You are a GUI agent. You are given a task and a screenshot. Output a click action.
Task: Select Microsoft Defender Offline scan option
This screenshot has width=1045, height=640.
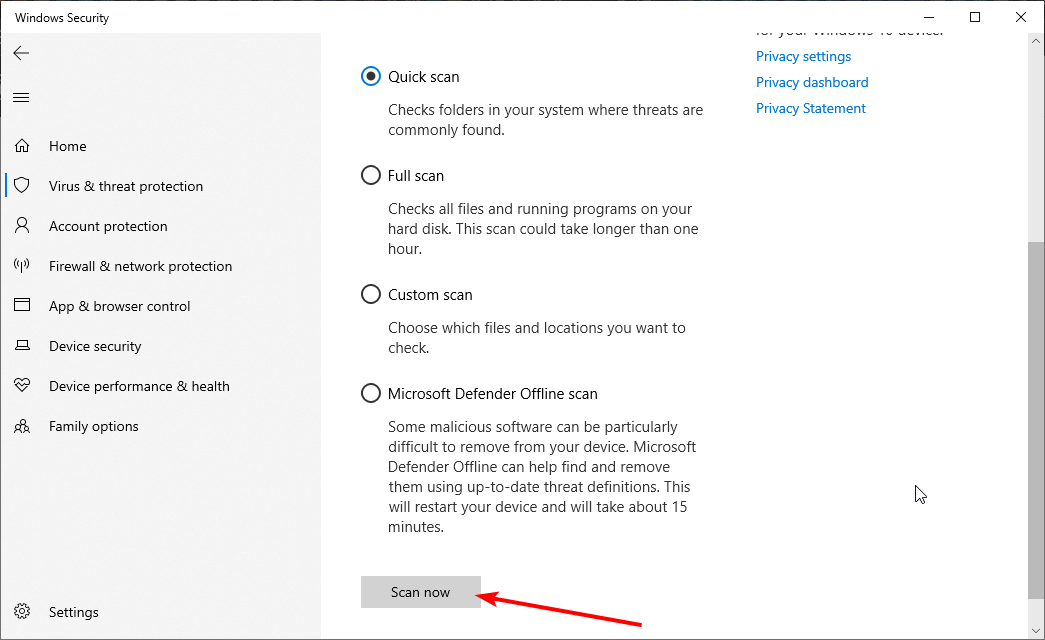(371, 394)
